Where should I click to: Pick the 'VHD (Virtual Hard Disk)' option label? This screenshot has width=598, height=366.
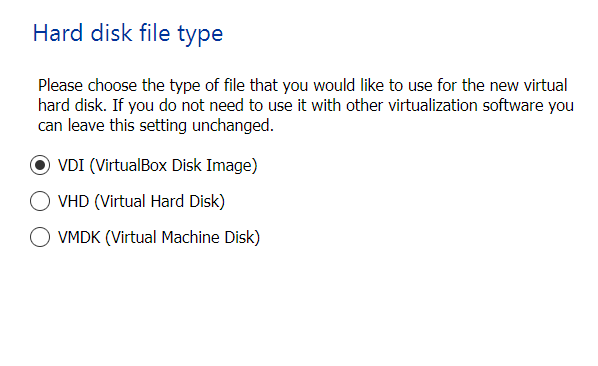click(141, 201)
